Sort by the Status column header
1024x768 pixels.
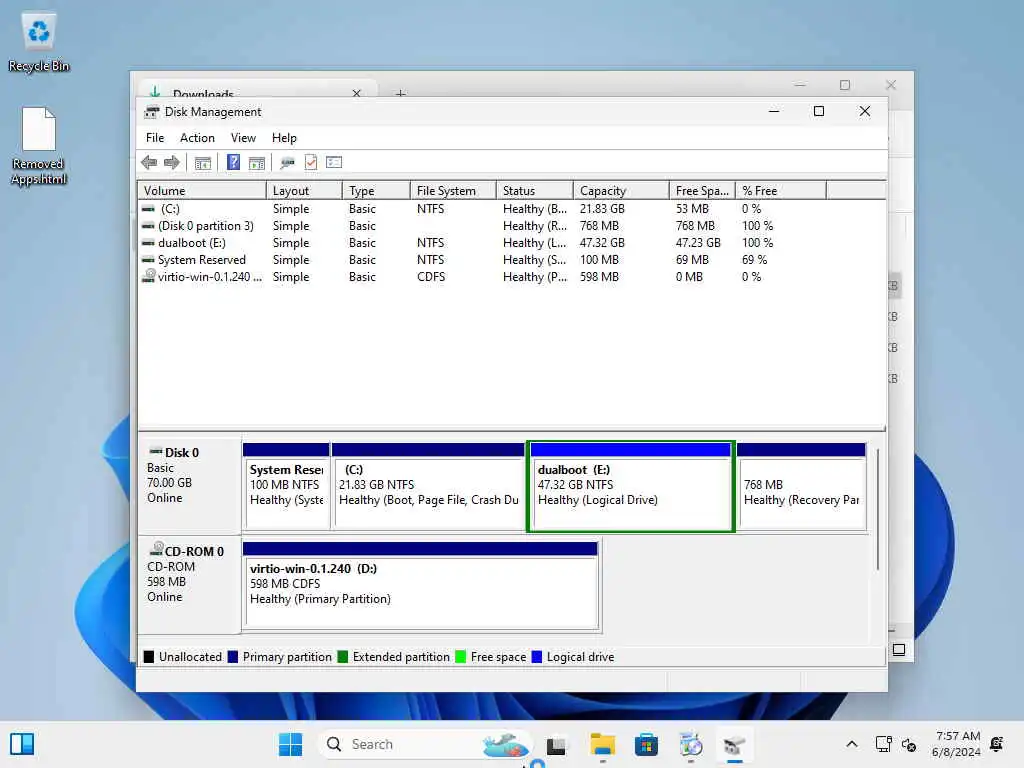534,191
